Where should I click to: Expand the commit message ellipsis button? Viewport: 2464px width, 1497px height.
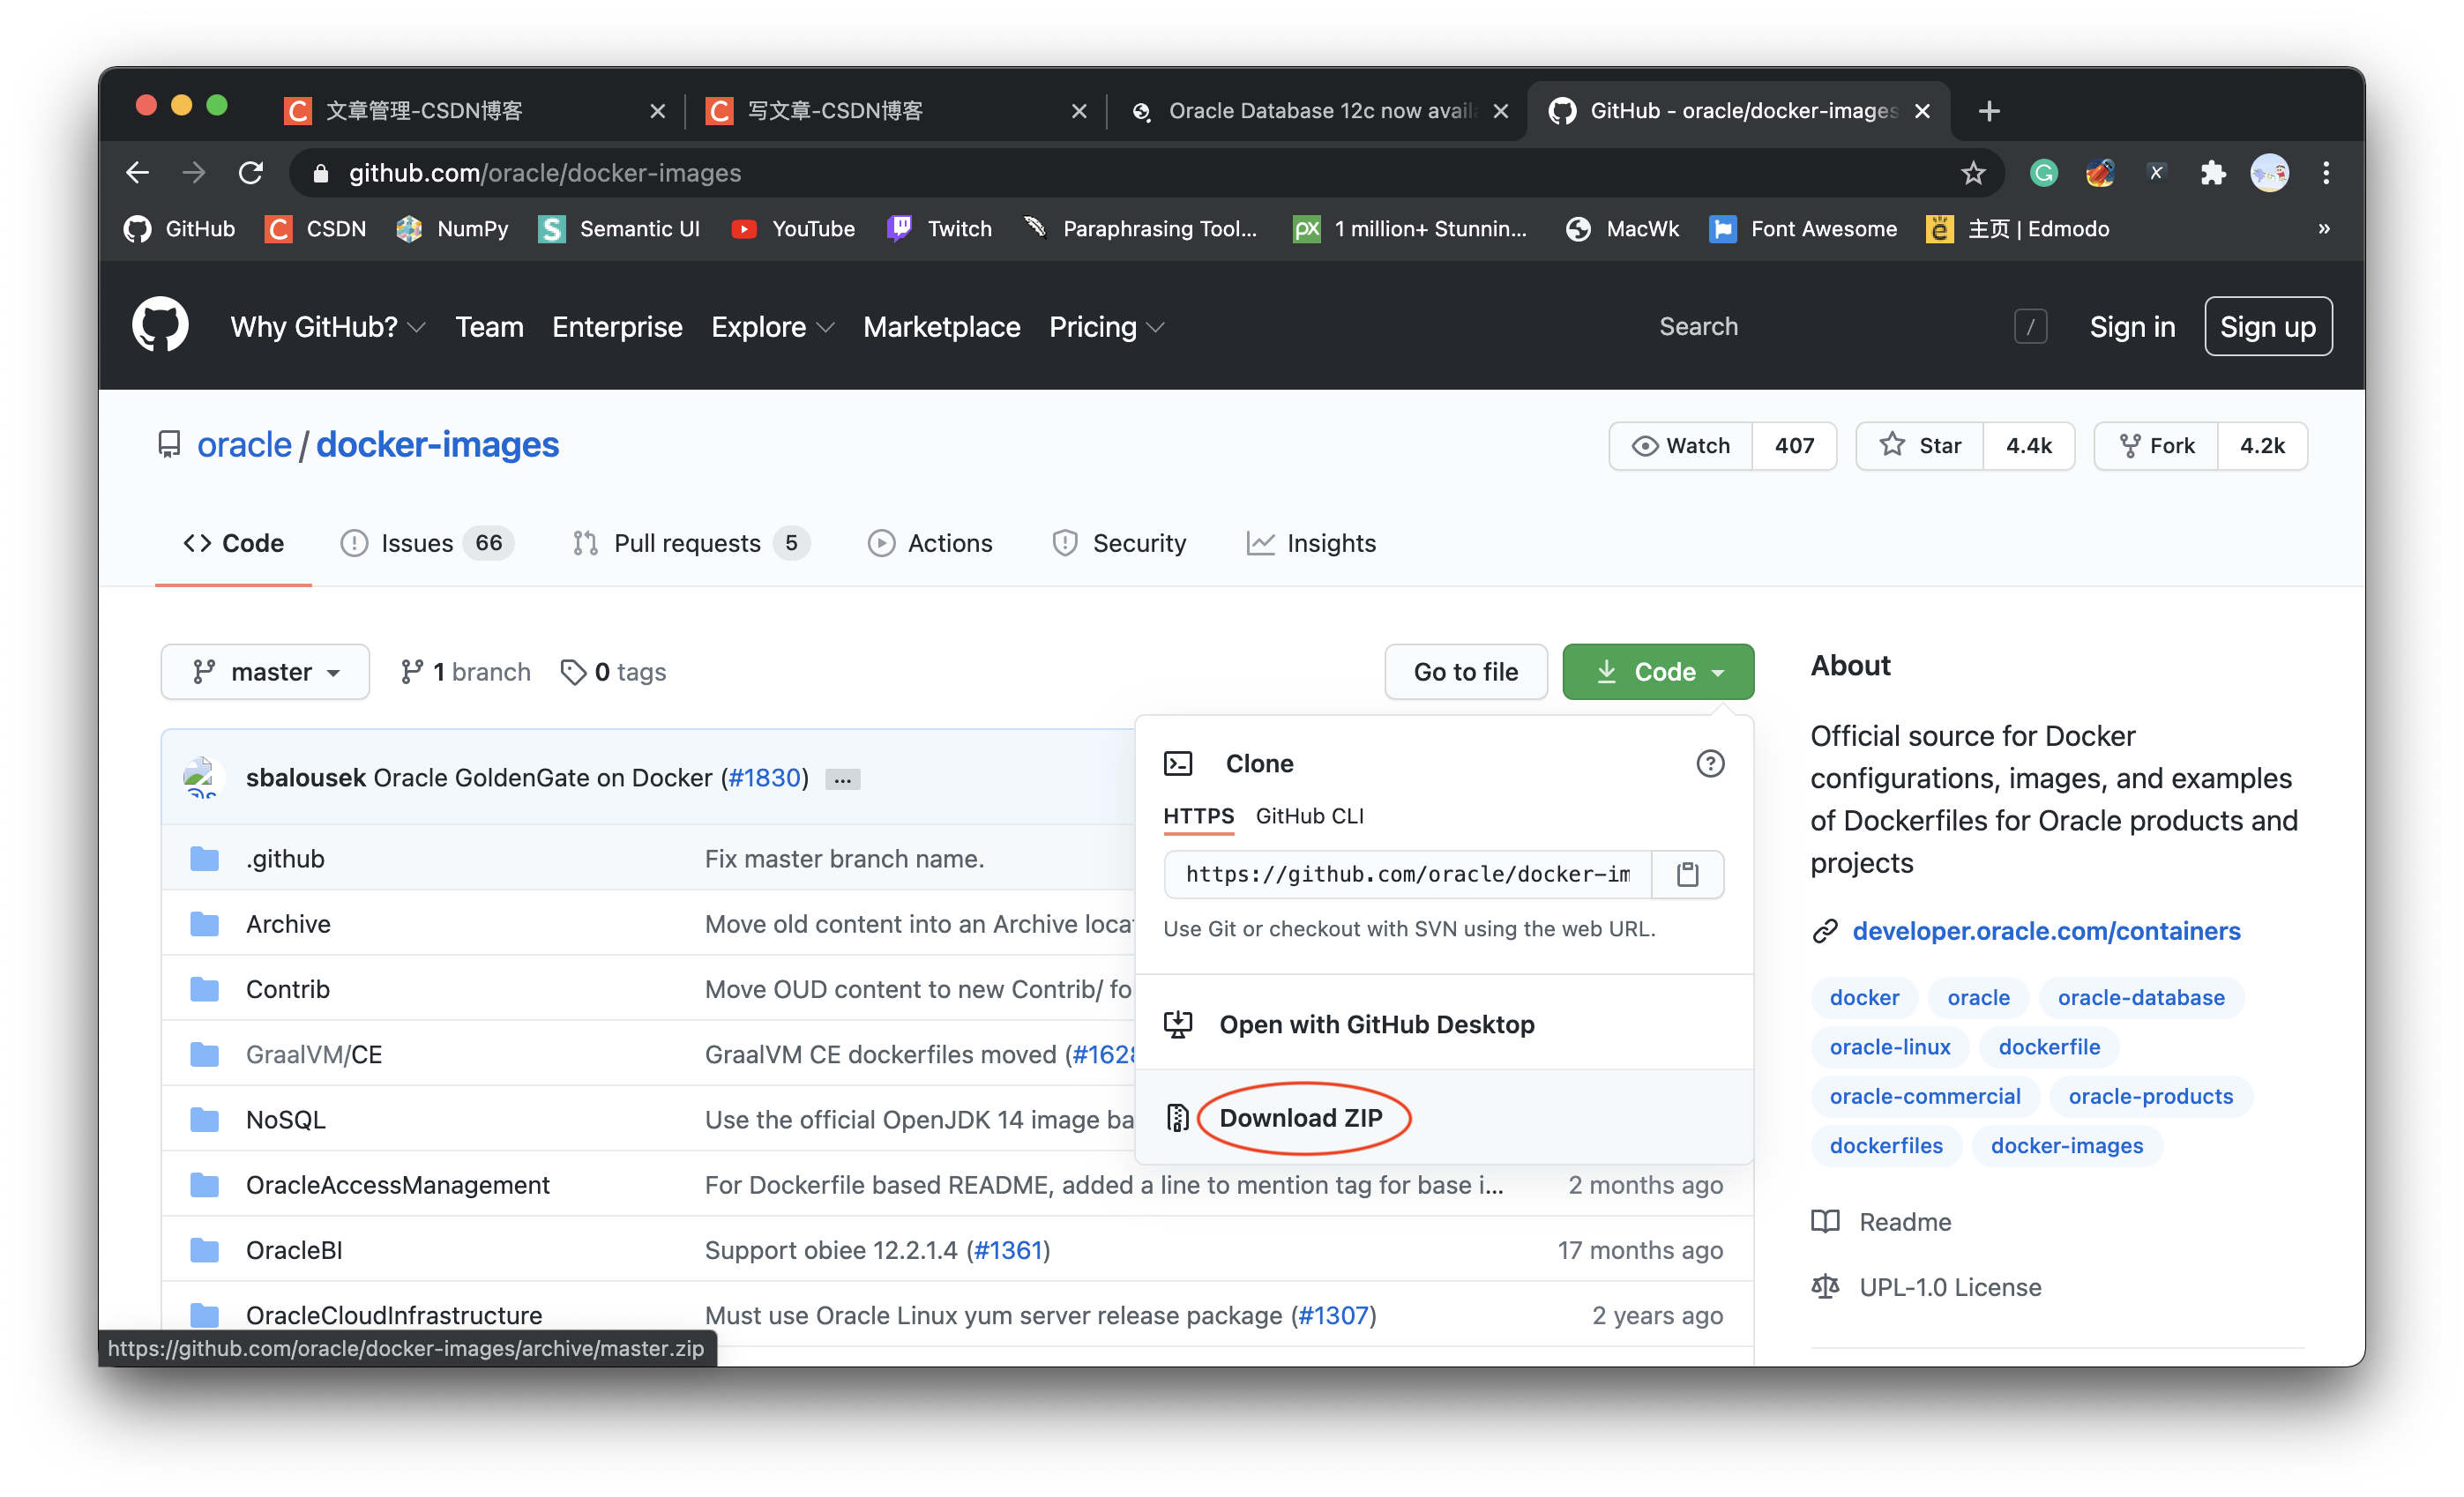[842, 779]
